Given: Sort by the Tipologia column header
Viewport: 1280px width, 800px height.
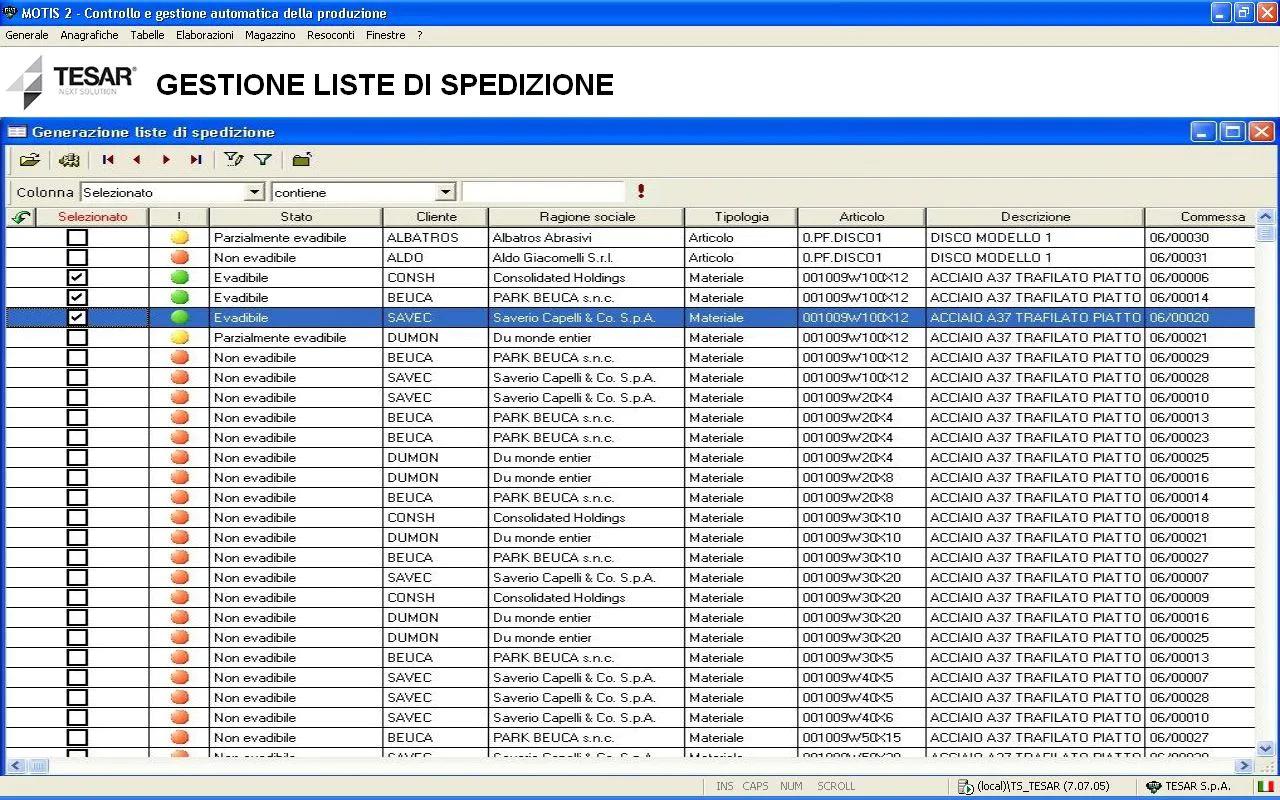Looking at the screenshot, I should 742,217.
